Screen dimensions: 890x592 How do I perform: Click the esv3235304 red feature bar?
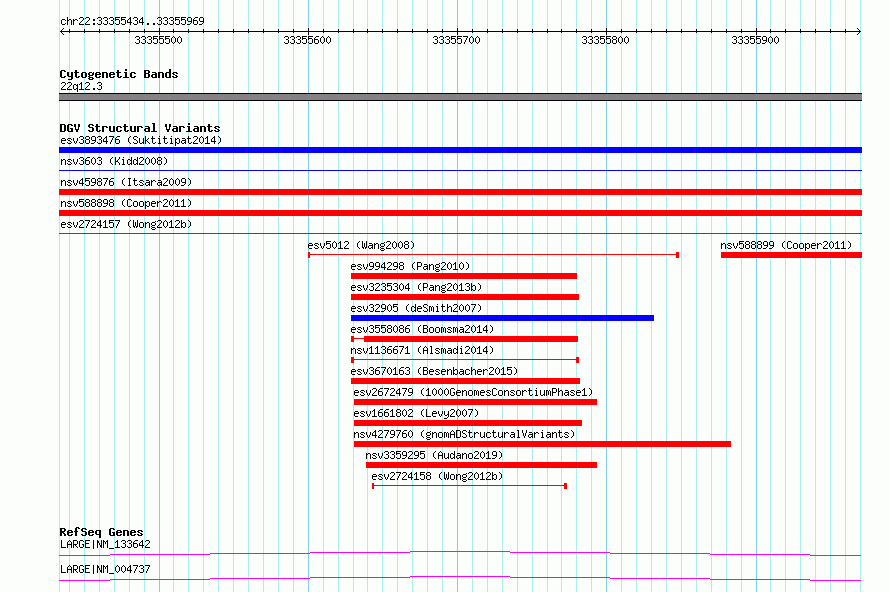[465, 297]
